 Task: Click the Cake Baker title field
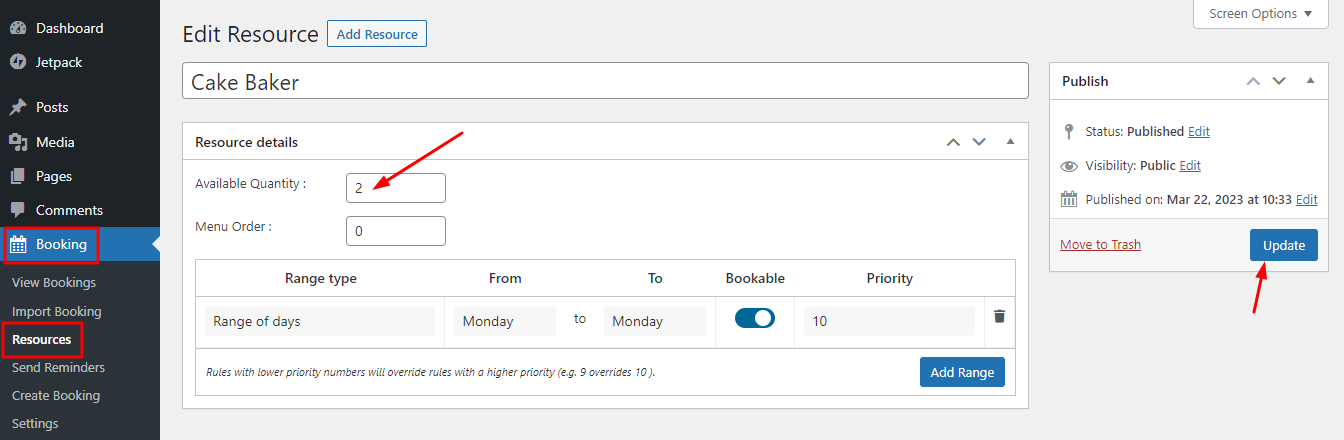(605, 81)
